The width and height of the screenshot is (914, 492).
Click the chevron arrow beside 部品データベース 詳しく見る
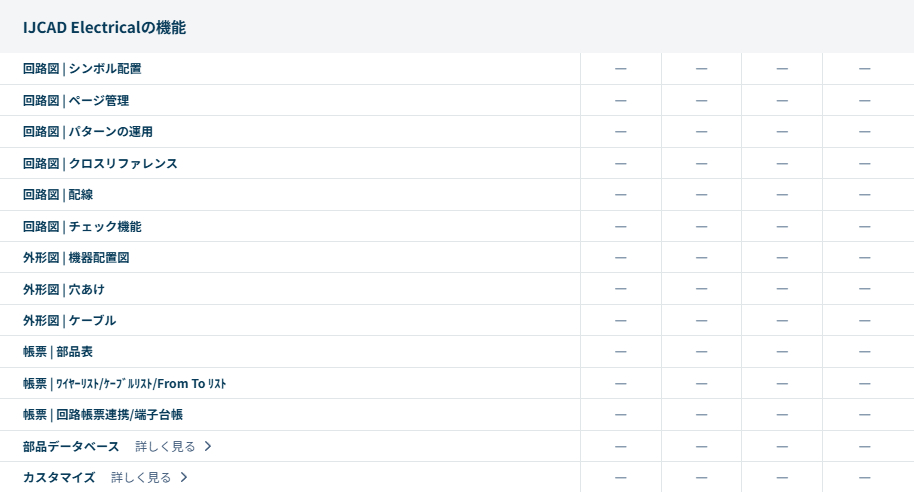pos(208,446)
